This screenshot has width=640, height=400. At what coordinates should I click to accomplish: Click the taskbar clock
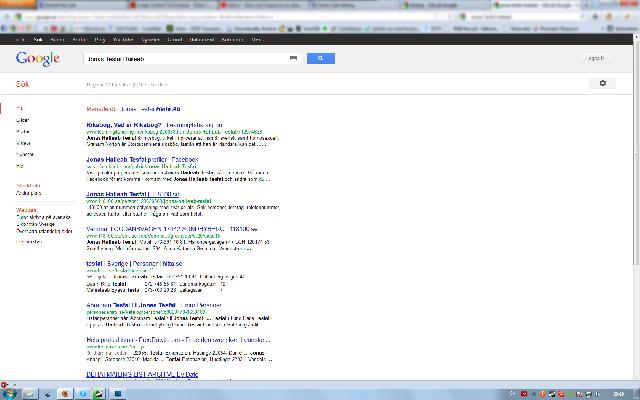click(x=618, y=394)
